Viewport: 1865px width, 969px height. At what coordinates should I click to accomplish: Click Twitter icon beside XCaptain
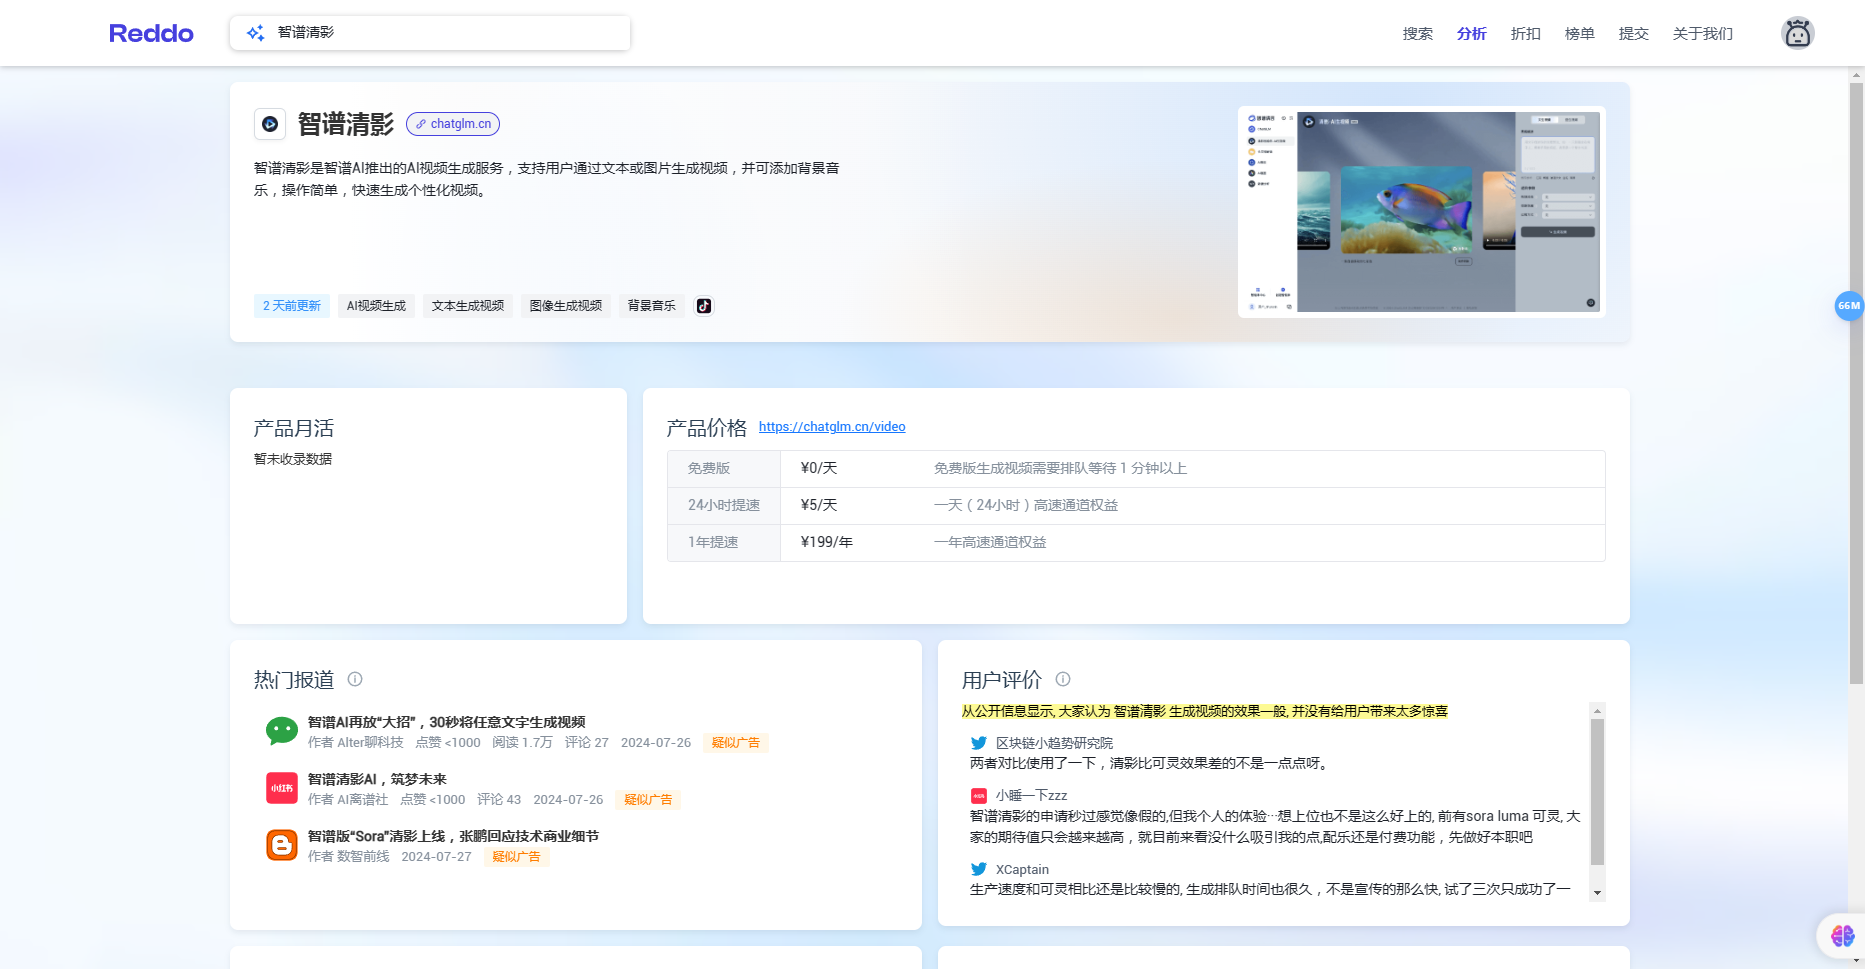[x=979, y=869]
